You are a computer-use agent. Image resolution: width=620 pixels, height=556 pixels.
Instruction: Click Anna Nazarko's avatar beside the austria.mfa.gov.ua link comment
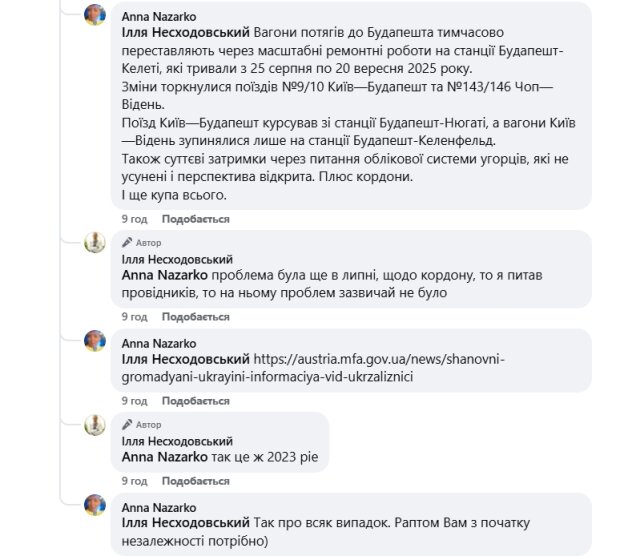(x=95, y=341)
